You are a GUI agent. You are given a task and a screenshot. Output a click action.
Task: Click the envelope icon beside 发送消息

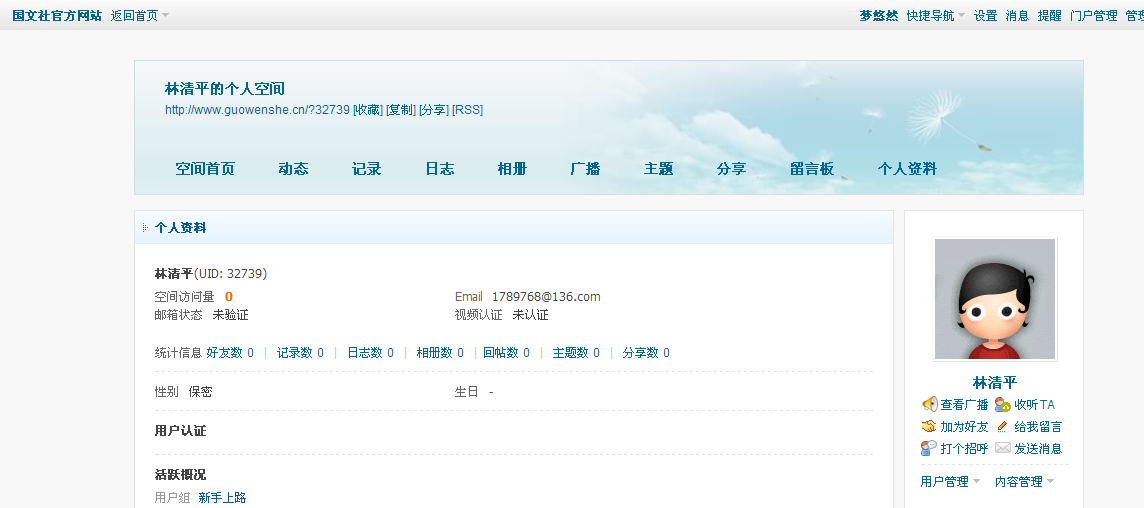click(1003, 448)
